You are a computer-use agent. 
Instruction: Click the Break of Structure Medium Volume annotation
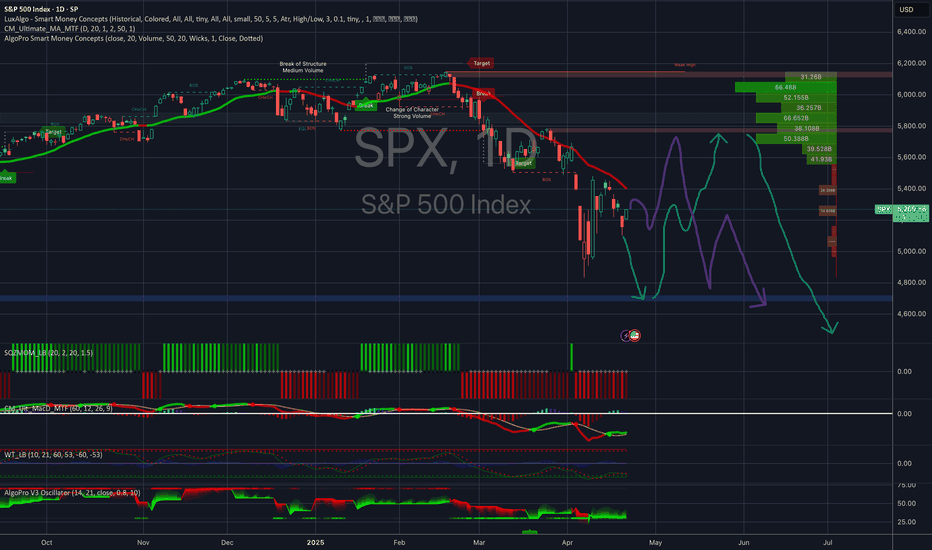(x=303, y=67)
